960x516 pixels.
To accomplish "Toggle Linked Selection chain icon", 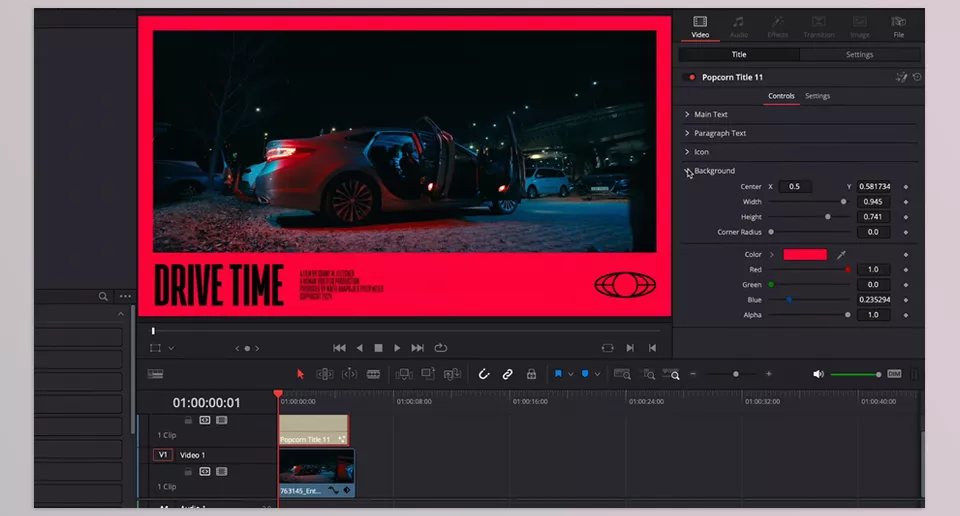I will [x=508, y=374].
